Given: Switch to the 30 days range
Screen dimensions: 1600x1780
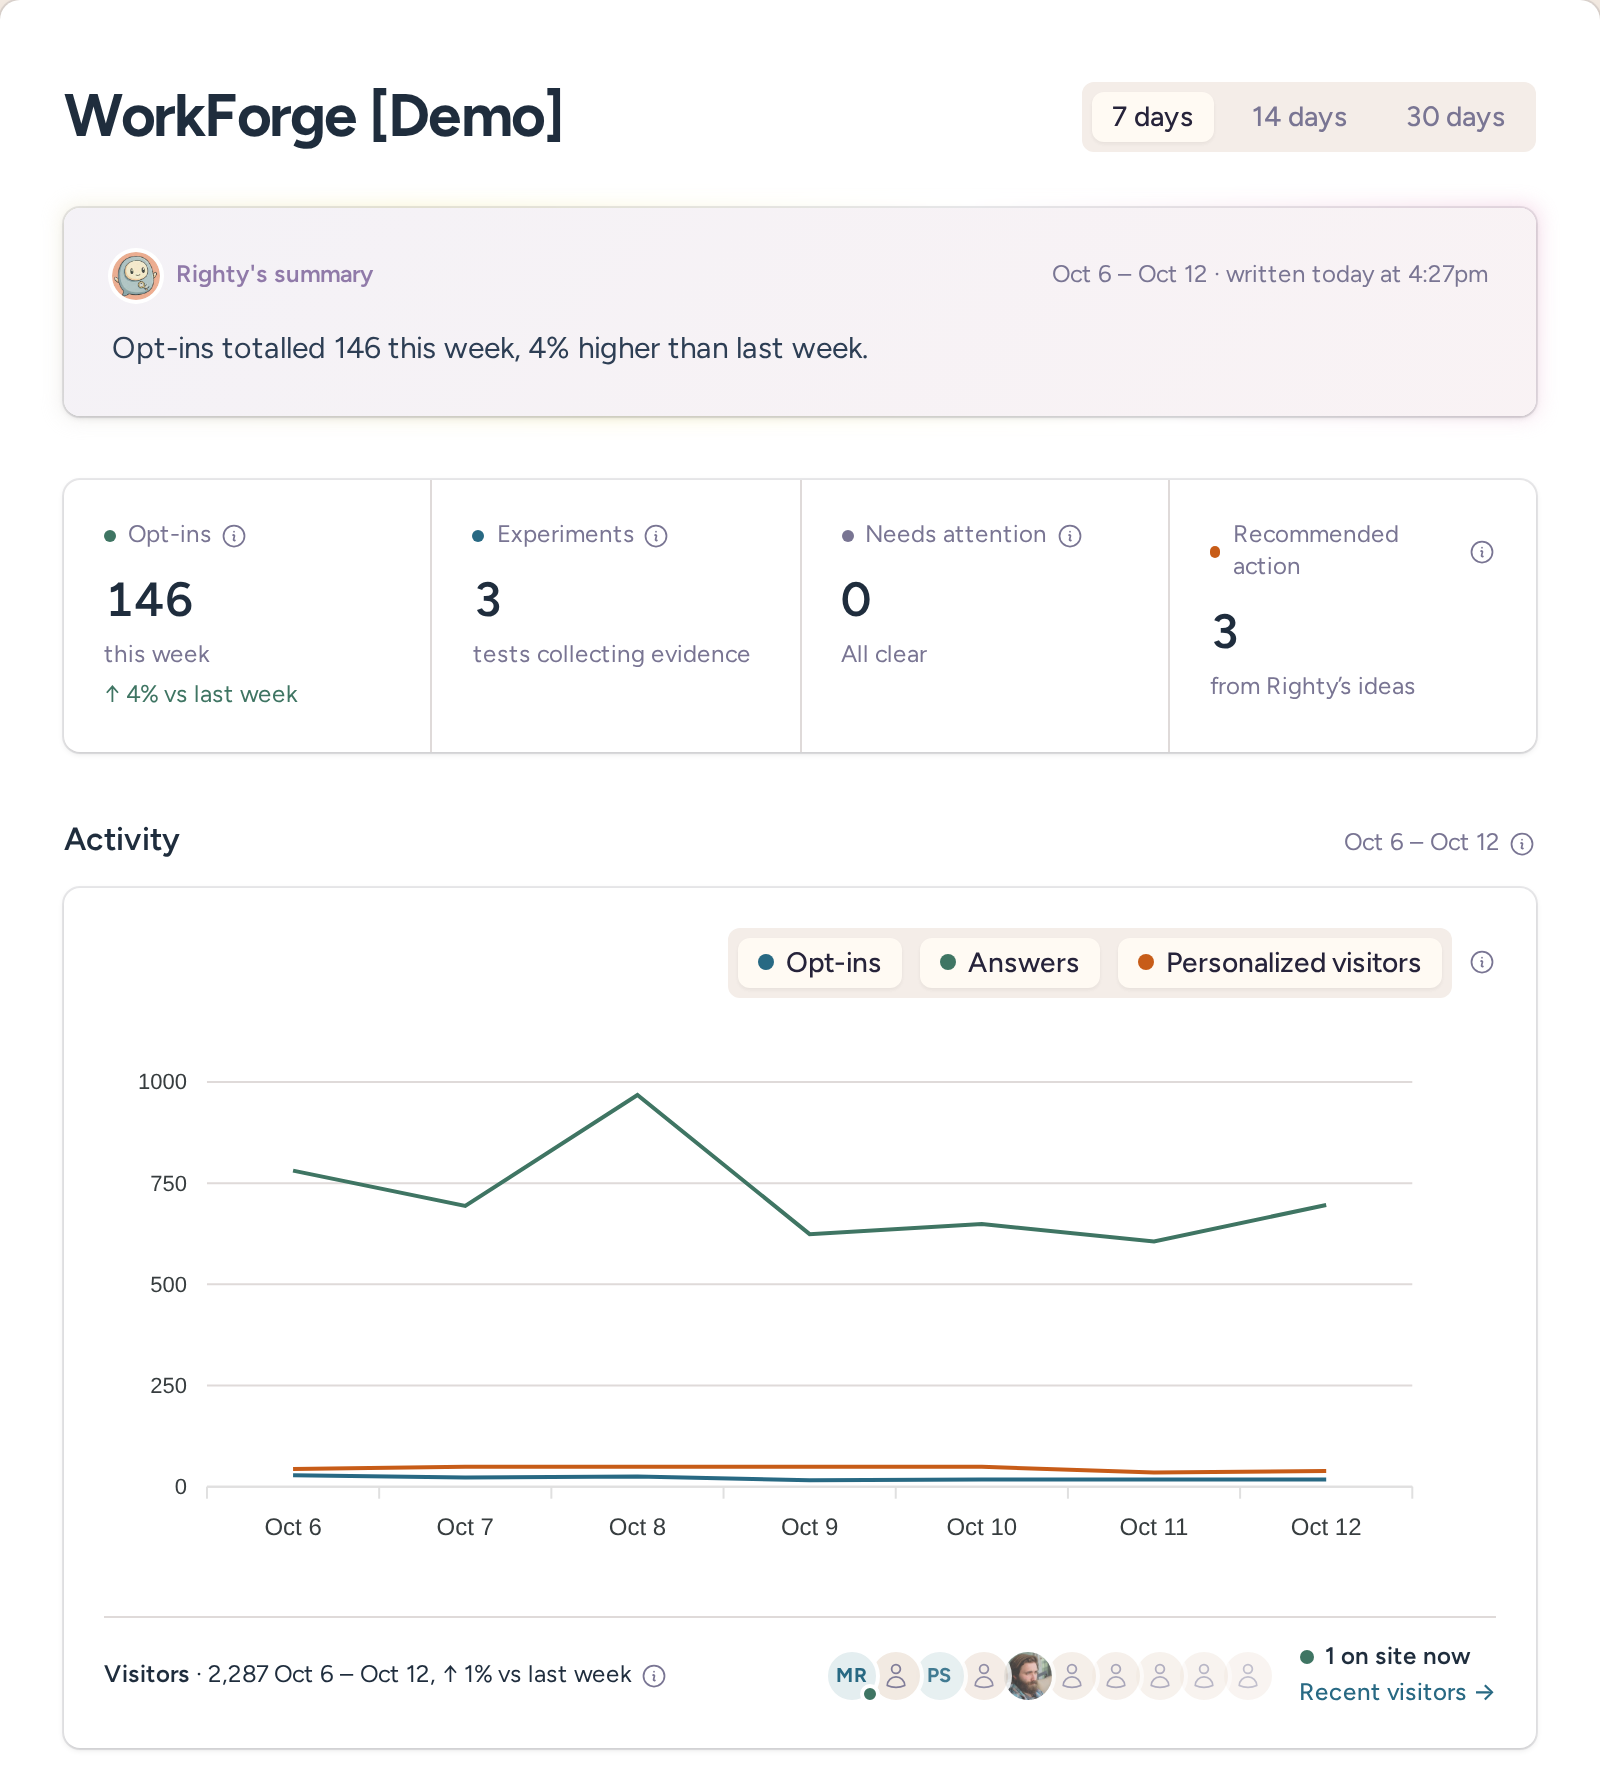Looking at the screenshot, I should tap(1455, 117).
